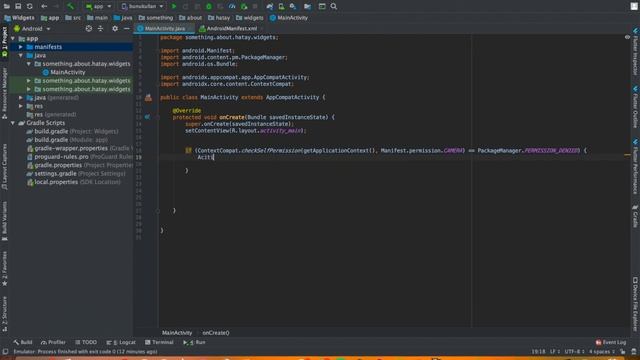The height and width of the screenshot is (360, 640).
Task: Navigate back with the left arrow icon
Action: pos(44,6)
